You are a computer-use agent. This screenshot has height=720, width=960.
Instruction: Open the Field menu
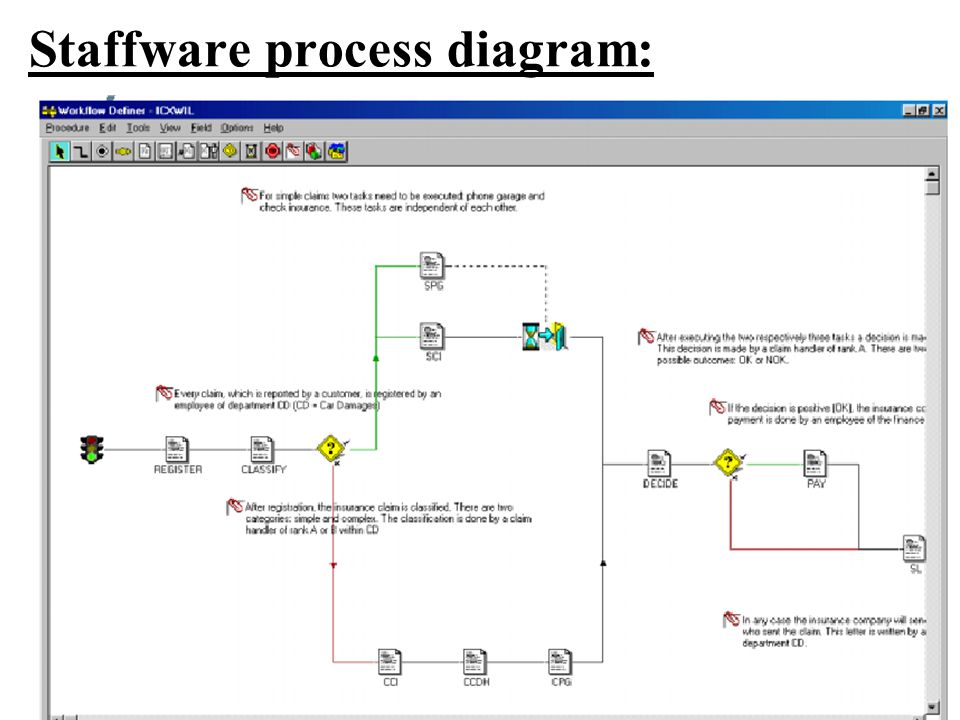[x=201, y=128]
